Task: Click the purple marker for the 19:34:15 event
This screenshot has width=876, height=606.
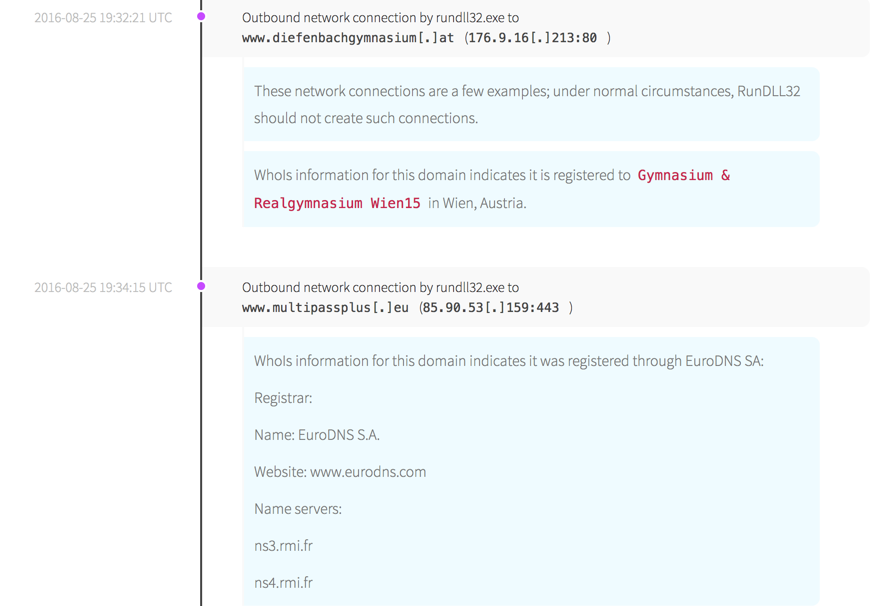Action: click(x=201, y=286)
